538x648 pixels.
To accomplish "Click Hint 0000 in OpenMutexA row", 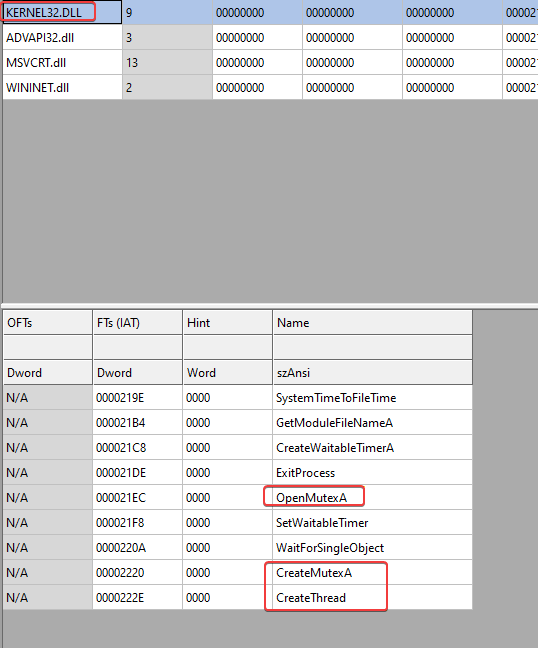I will click(x=228, y=498).
